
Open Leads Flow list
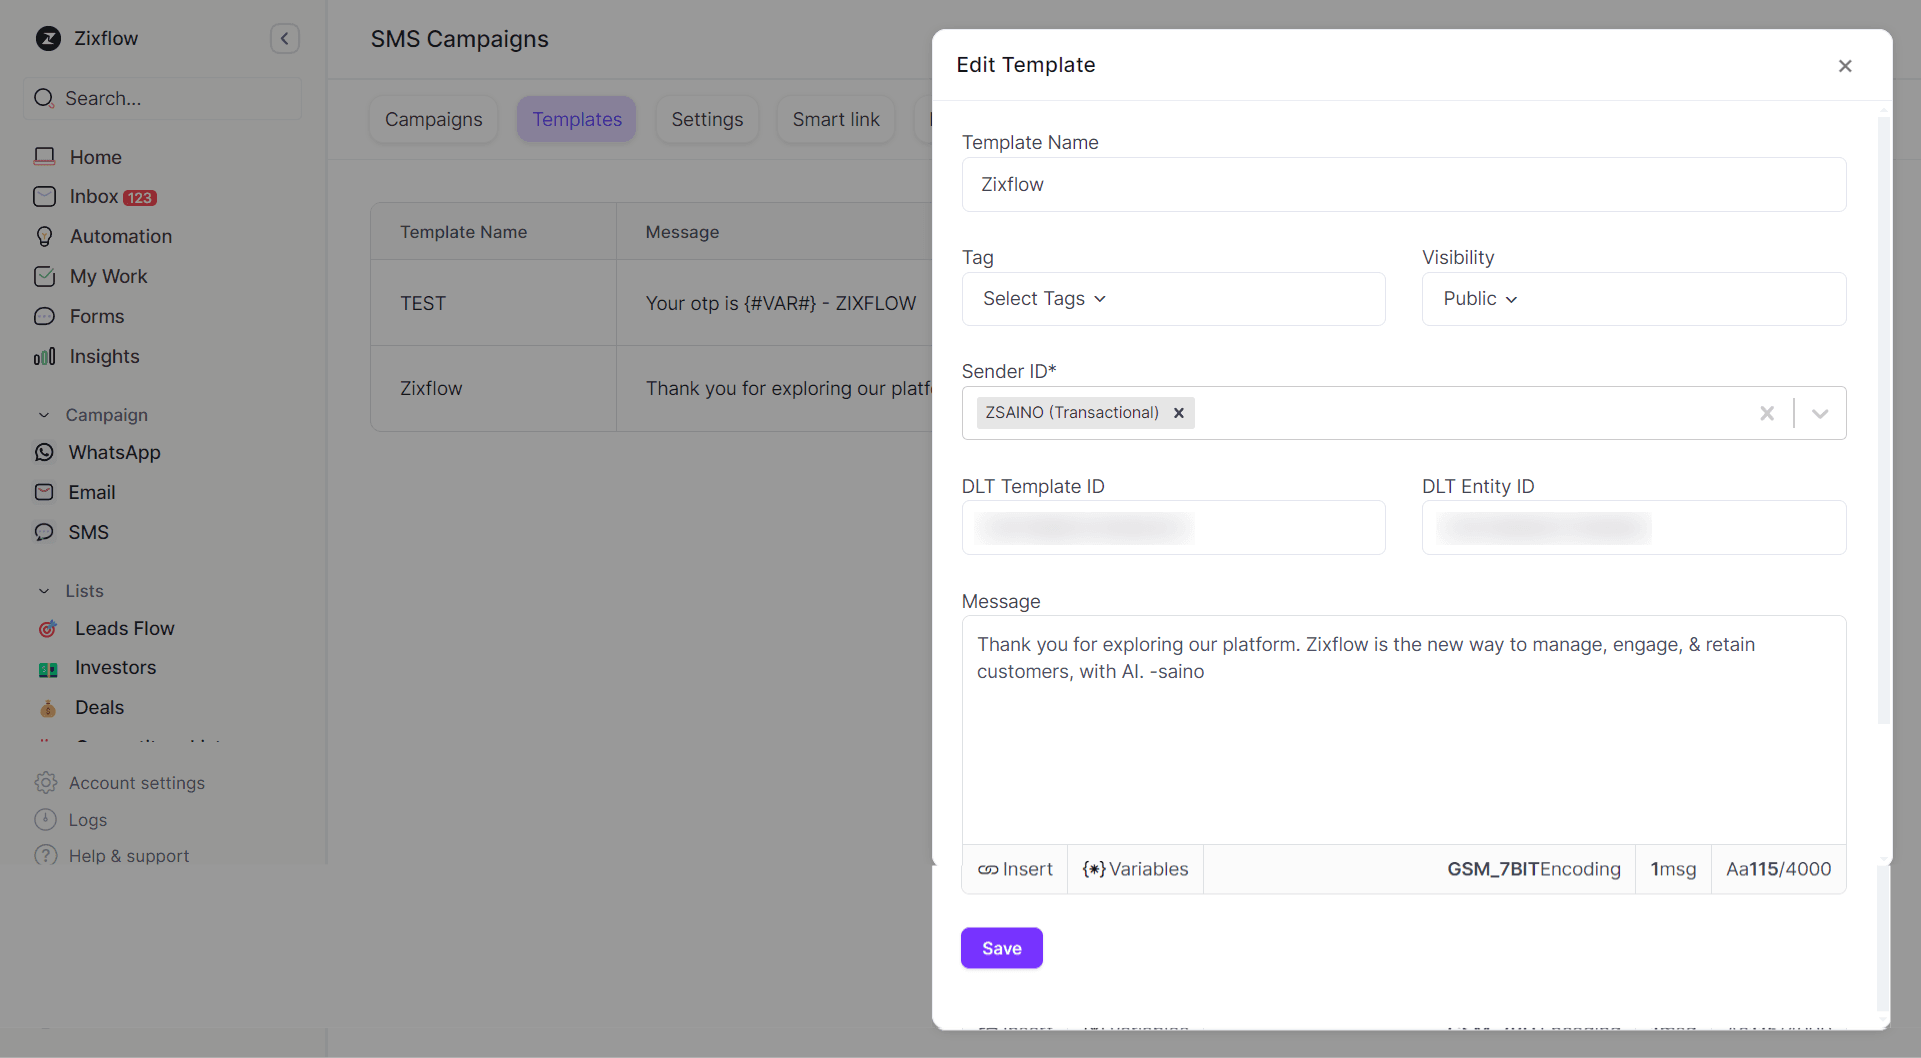124,628
